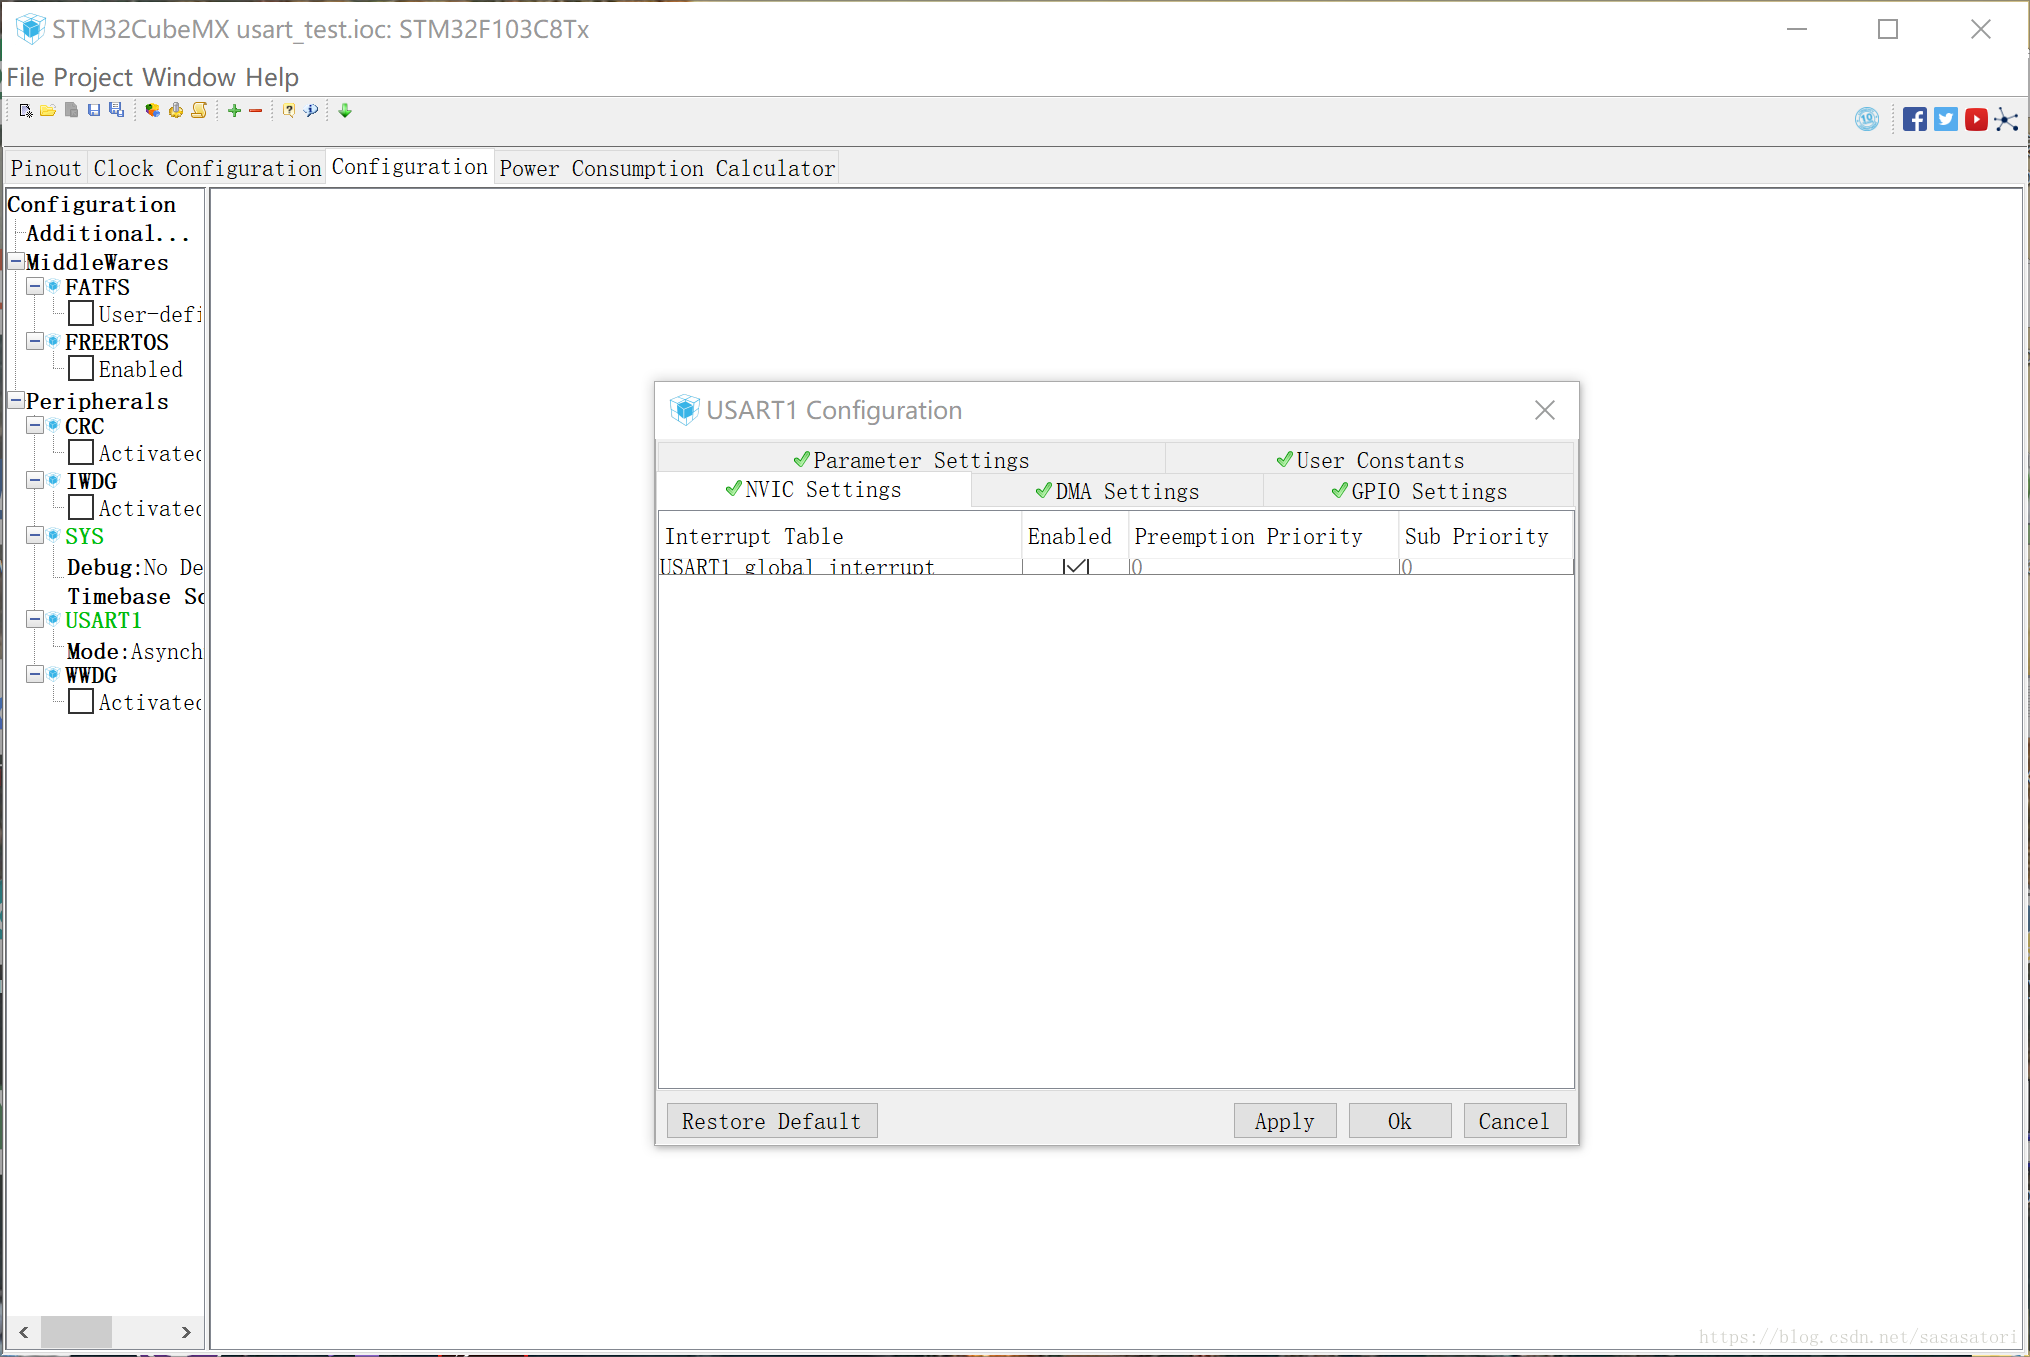This screenshot has width=2030, height=1357.
Task: Switch to User Constants tab
Action: pyautogui.click(x=1370, y=460)
